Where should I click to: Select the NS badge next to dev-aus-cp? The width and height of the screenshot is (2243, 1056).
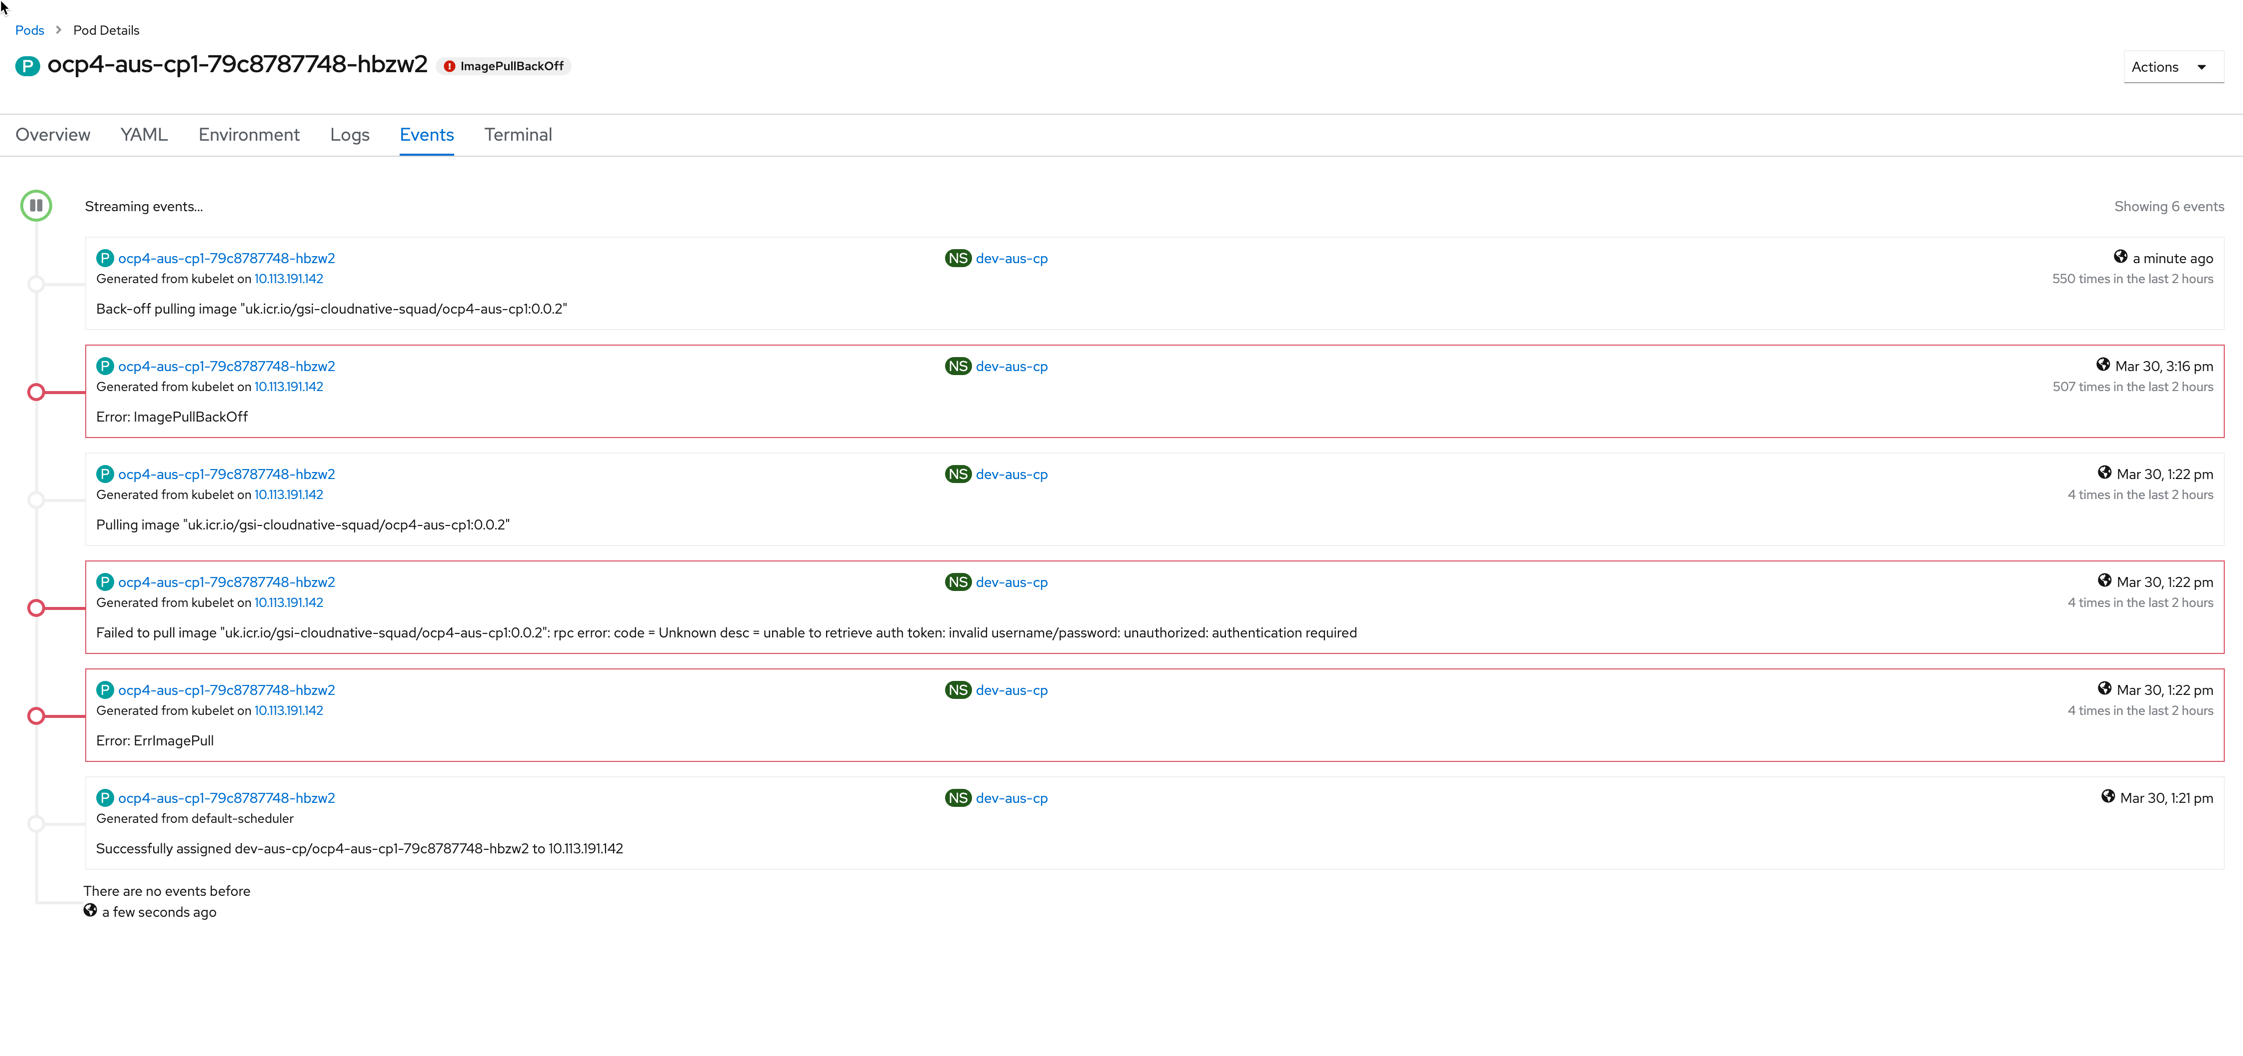(x=958, y=258)
